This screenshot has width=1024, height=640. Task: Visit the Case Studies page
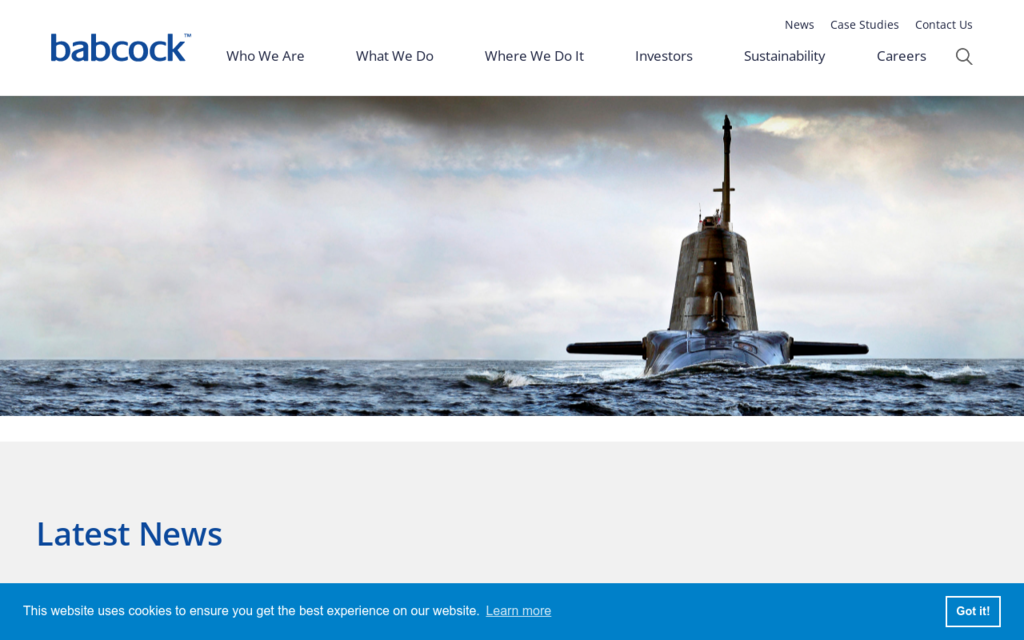[x=864, y=25]
